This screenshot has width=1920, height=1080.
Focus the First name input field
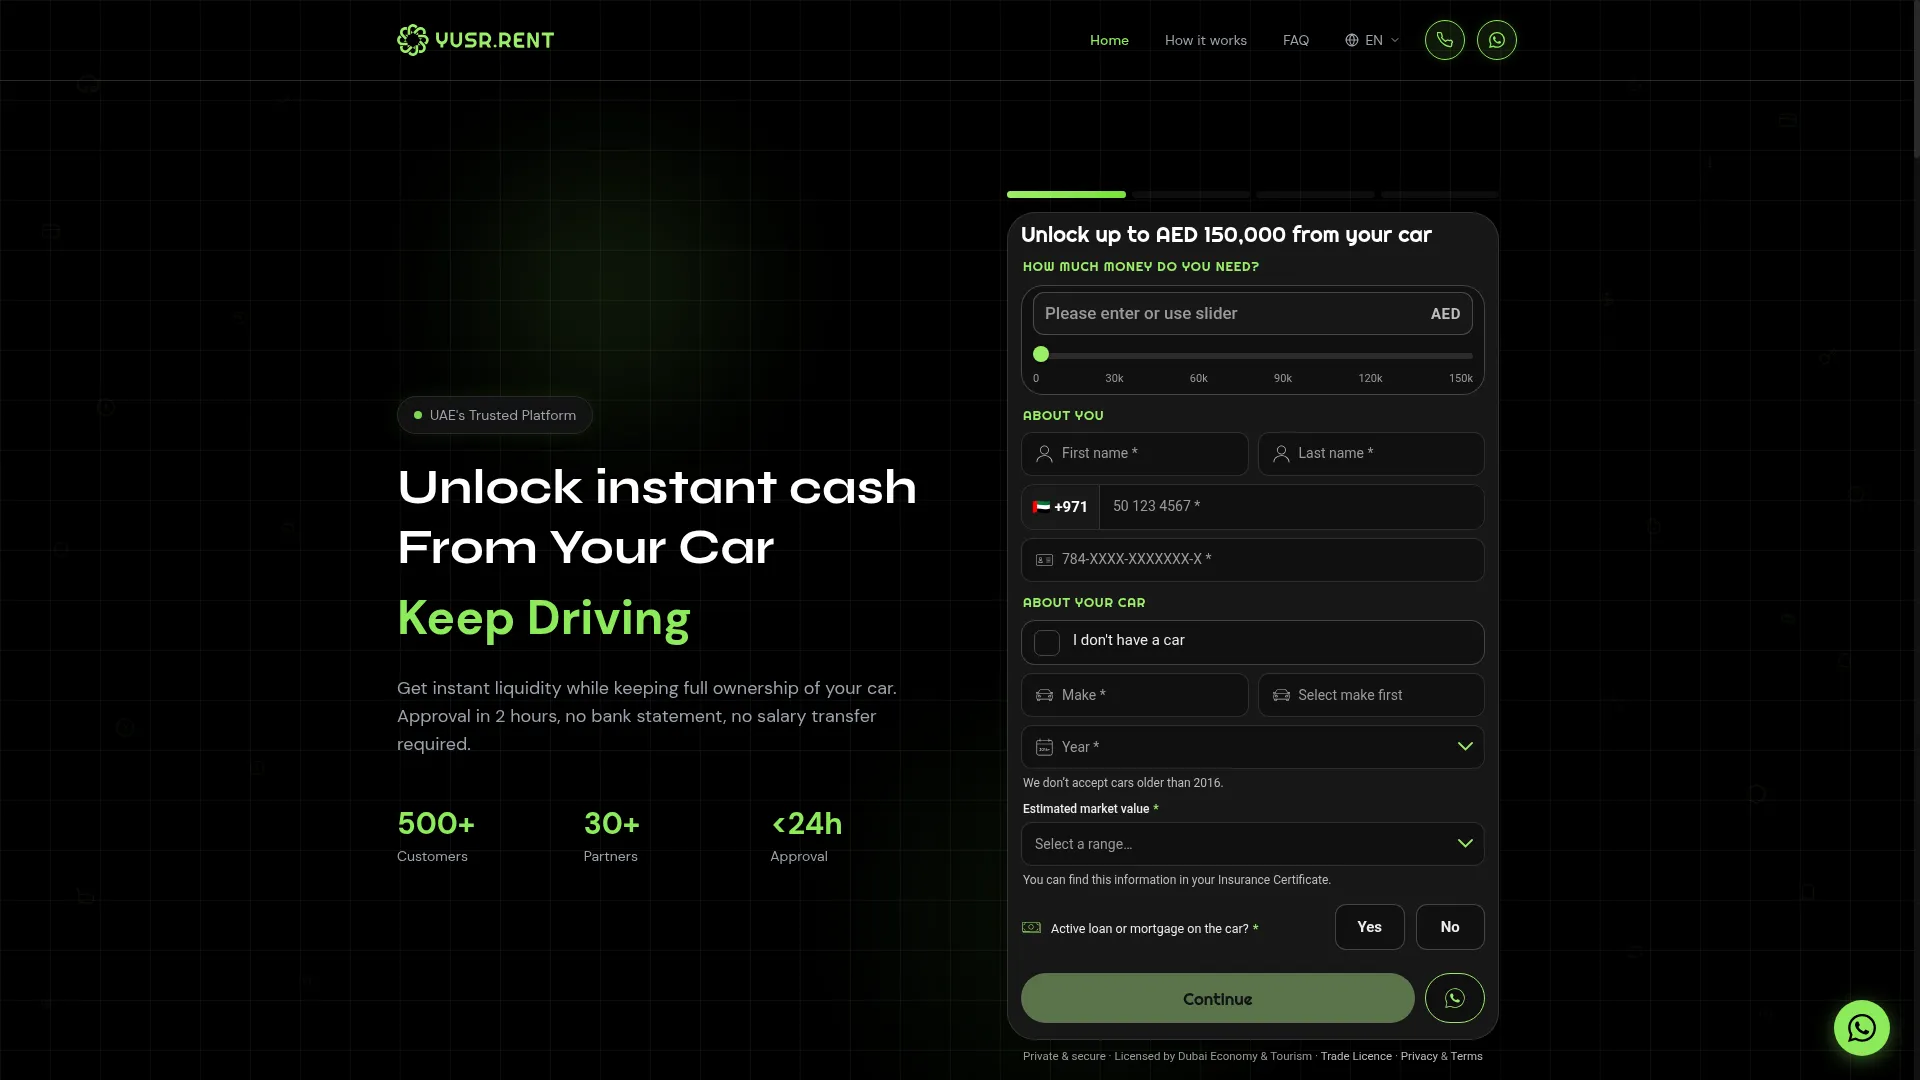coord(1134,454)
